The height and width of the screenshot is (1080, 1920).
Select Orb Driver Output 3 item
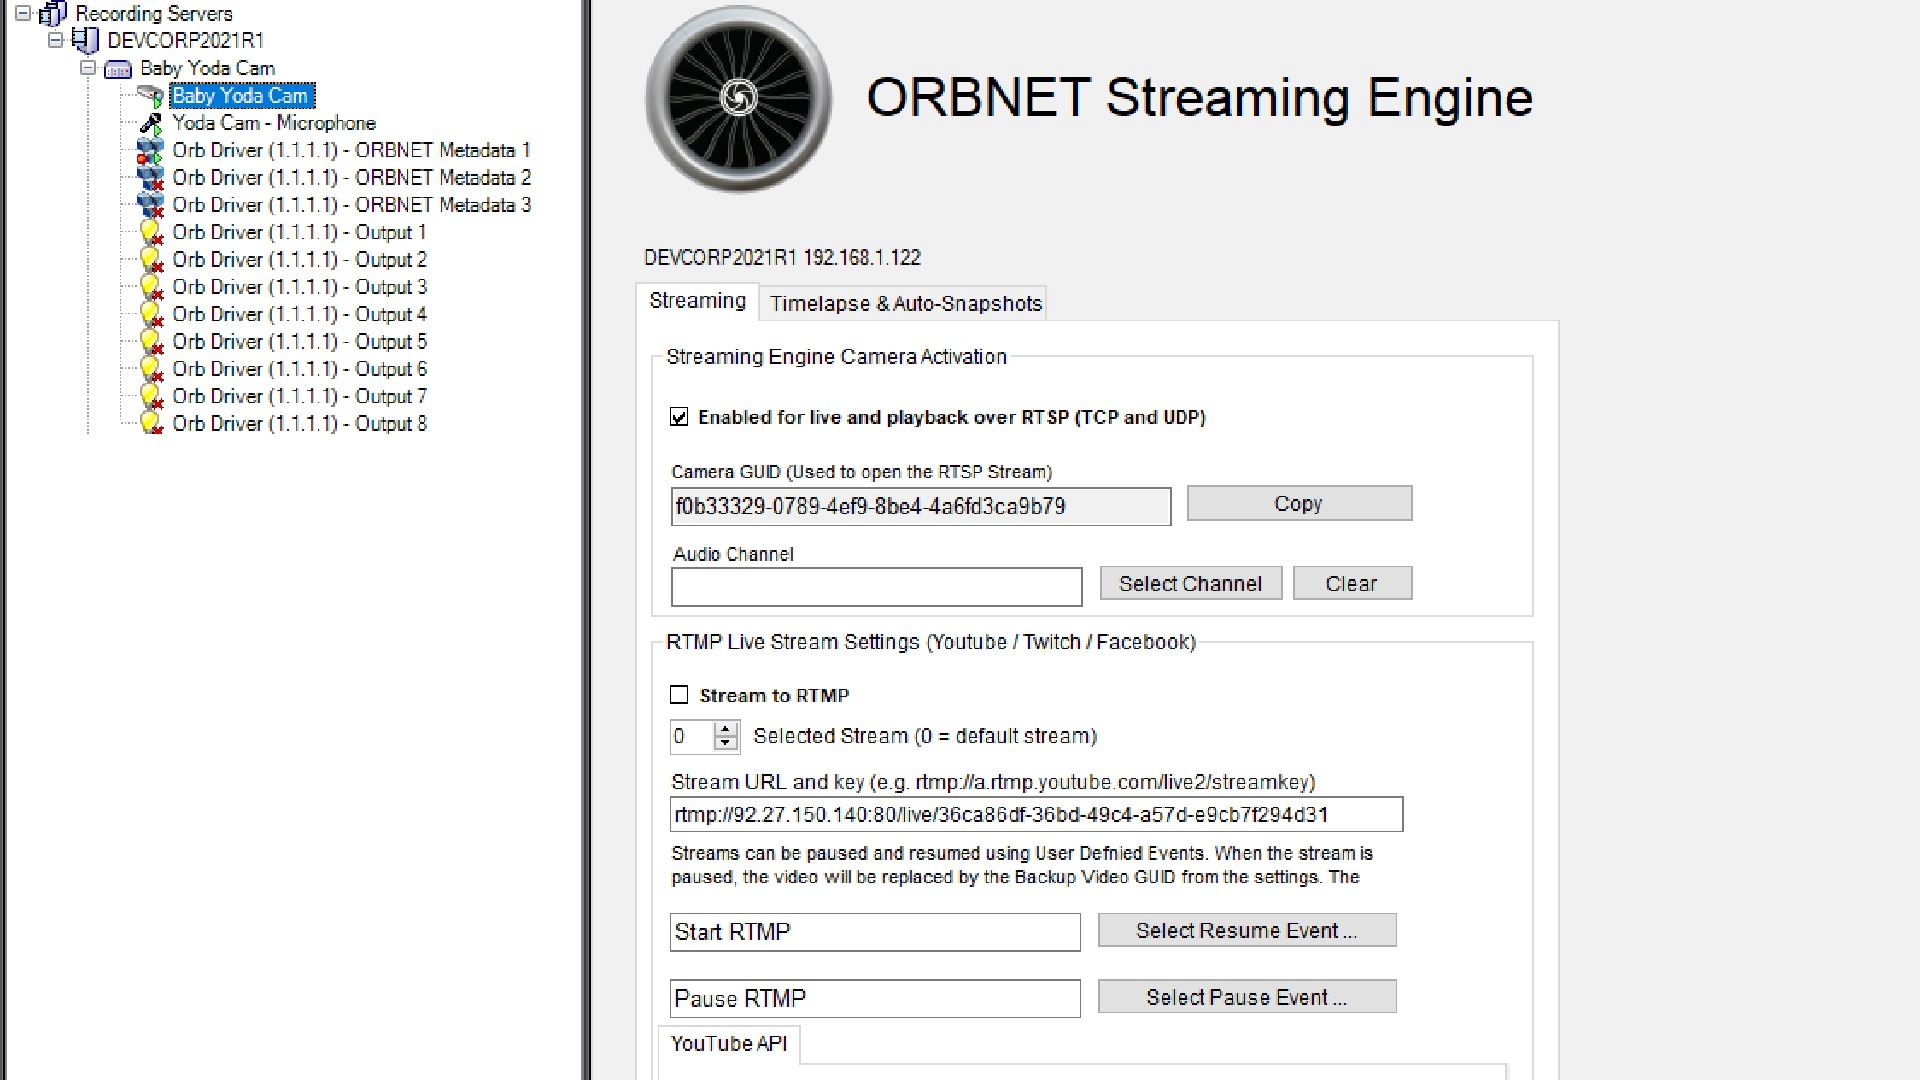[299, 287]
